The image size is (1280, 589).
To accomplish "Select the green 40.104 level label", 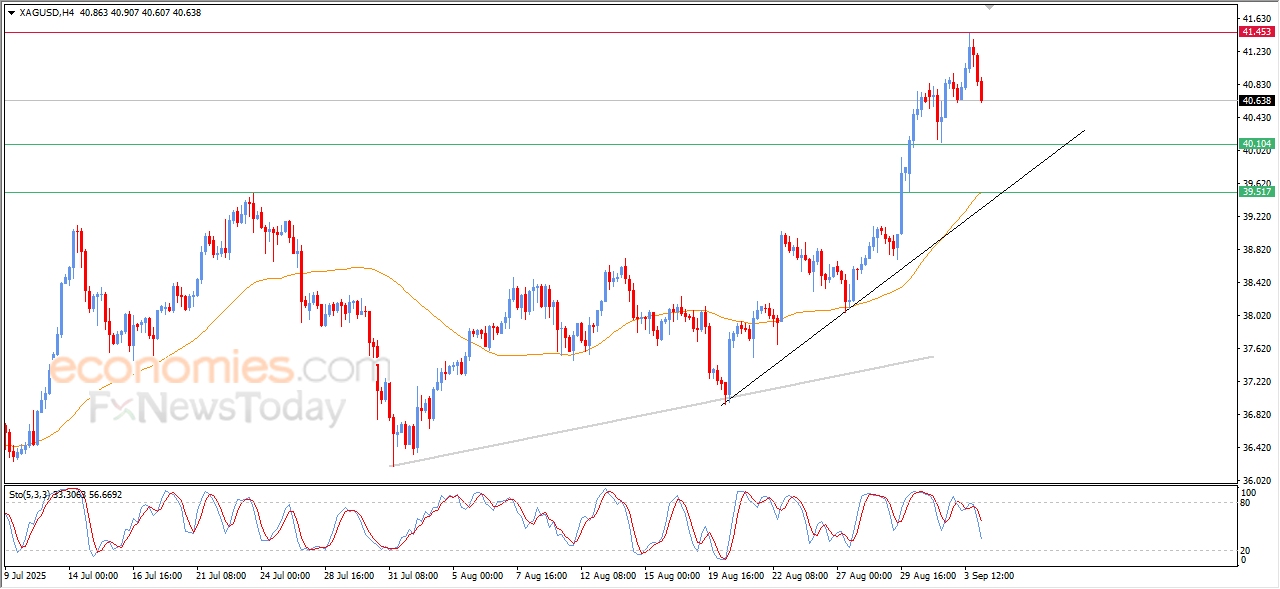I will [1256, 144].
